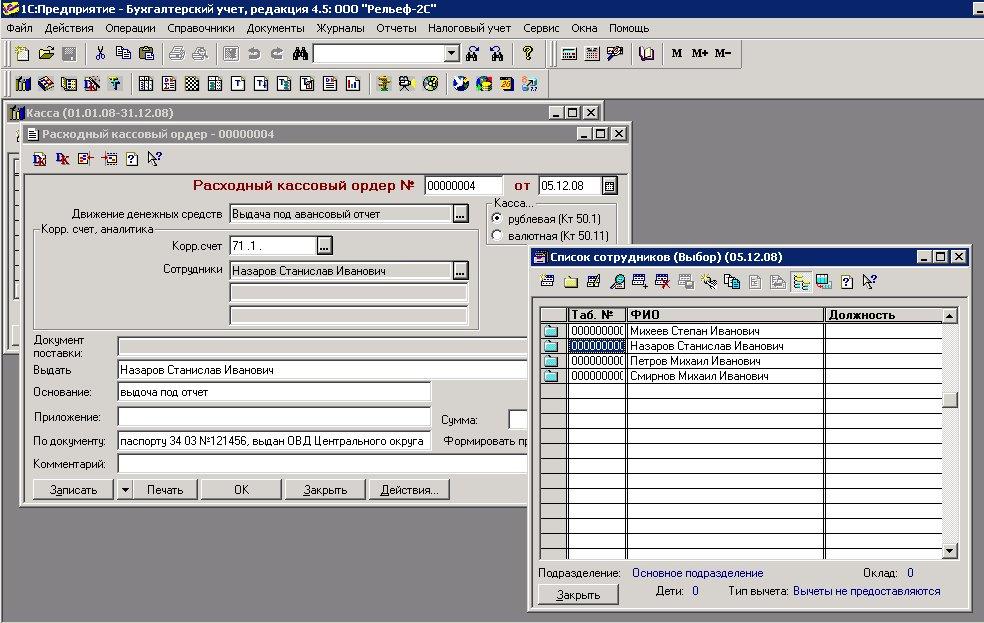Click Должность column header

click(884, 315)
